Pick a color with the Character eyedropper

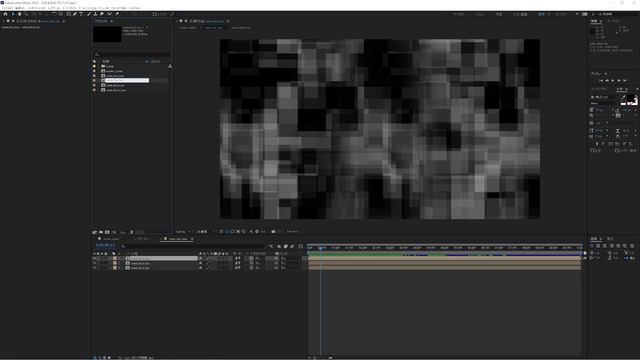point(623,97)
